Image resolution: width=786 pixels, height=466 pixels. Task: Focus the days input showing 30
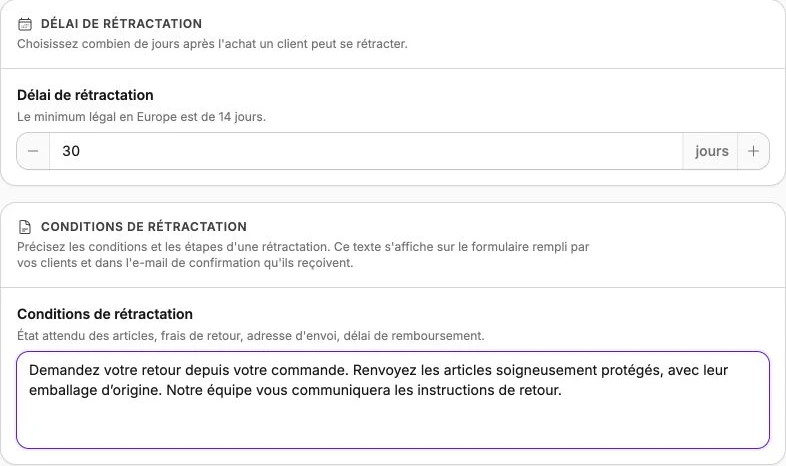coord(366,151)
